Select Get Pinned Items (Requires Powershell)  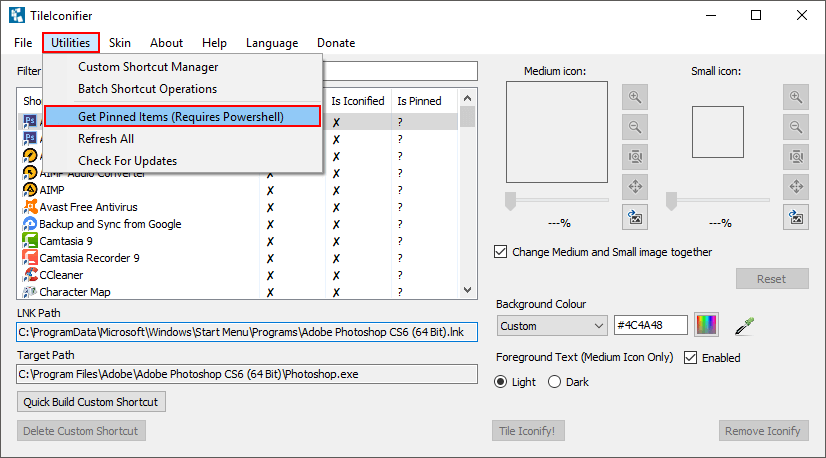(182, 116)
